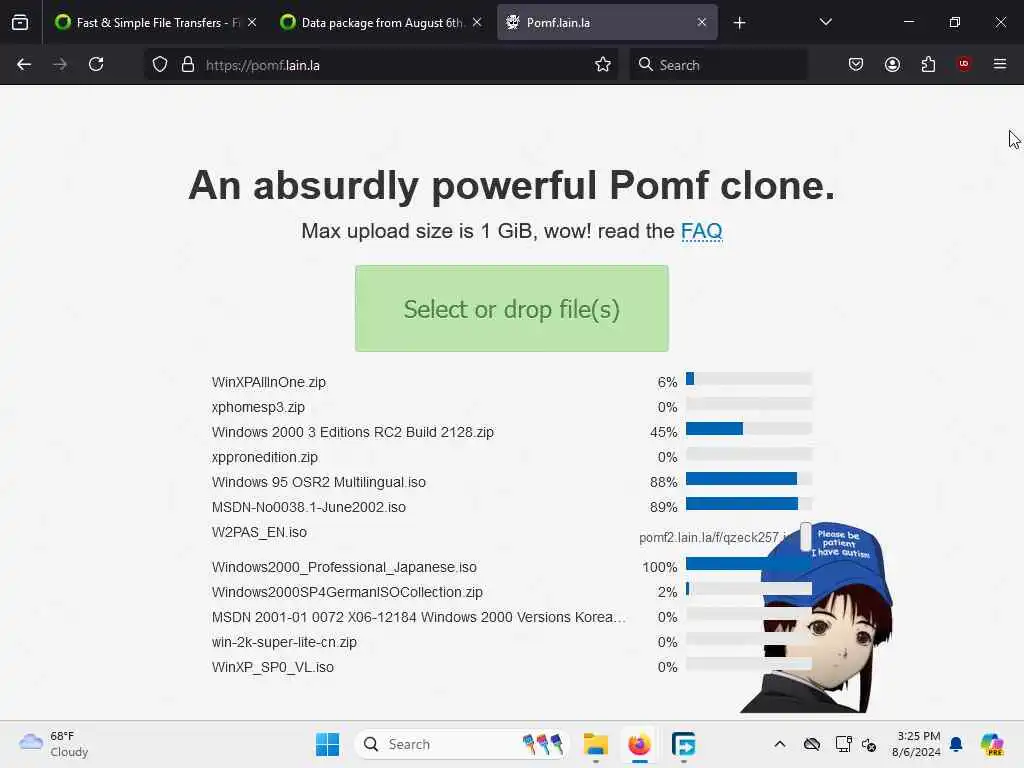Screen dimensions: 1024x768
Task: Open a new tab with plus button
Action: coord(739,23)
